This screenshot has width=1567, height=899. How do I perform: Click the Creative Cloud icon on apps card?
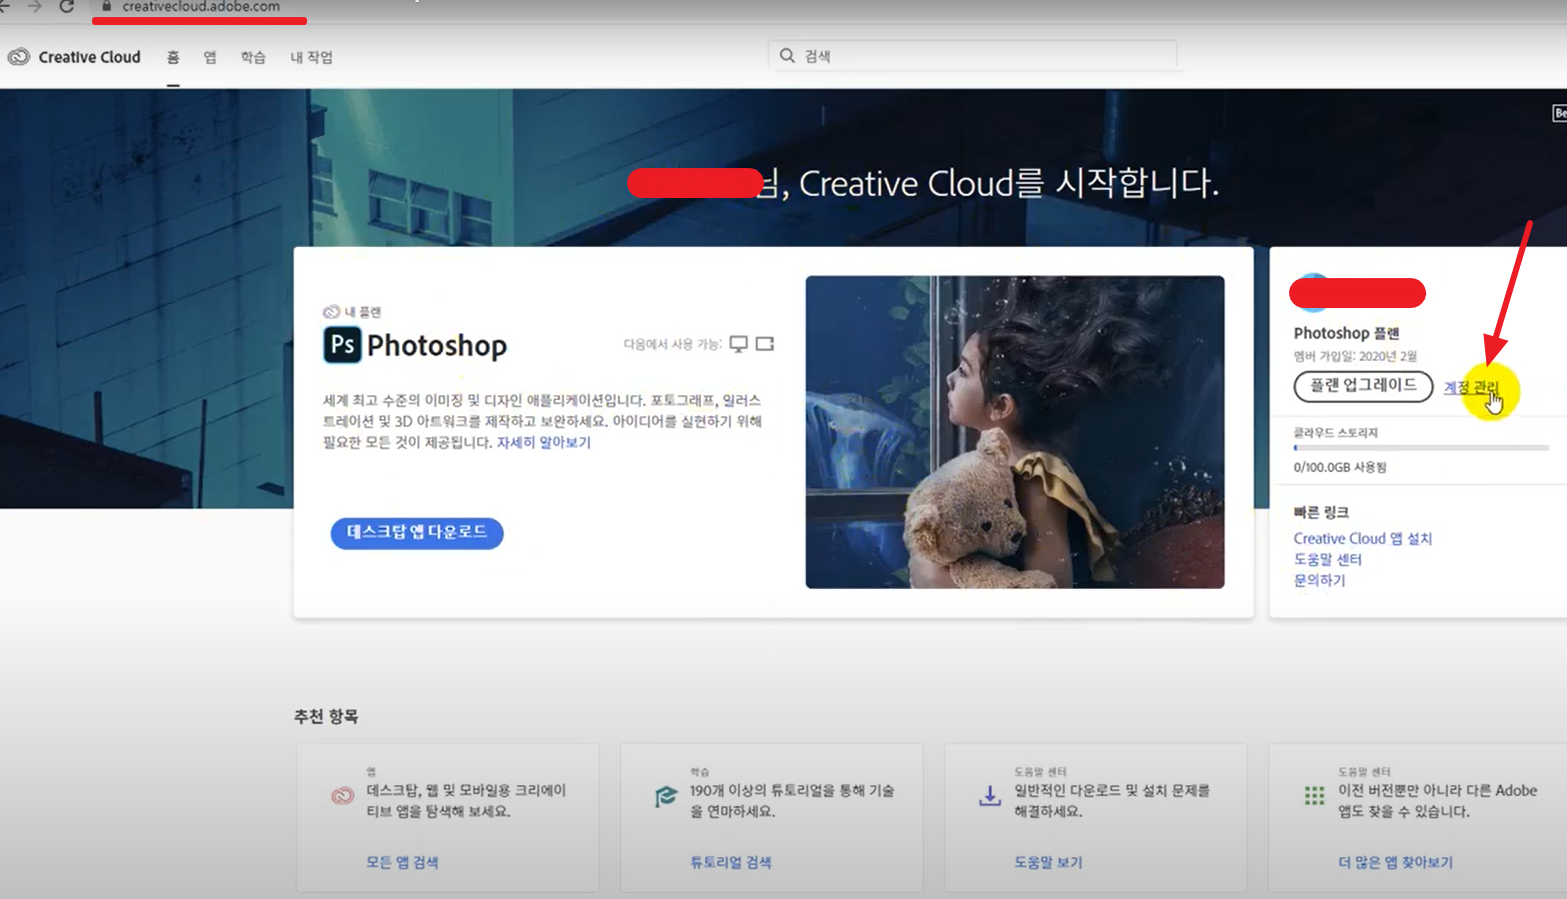coord(342,796)
